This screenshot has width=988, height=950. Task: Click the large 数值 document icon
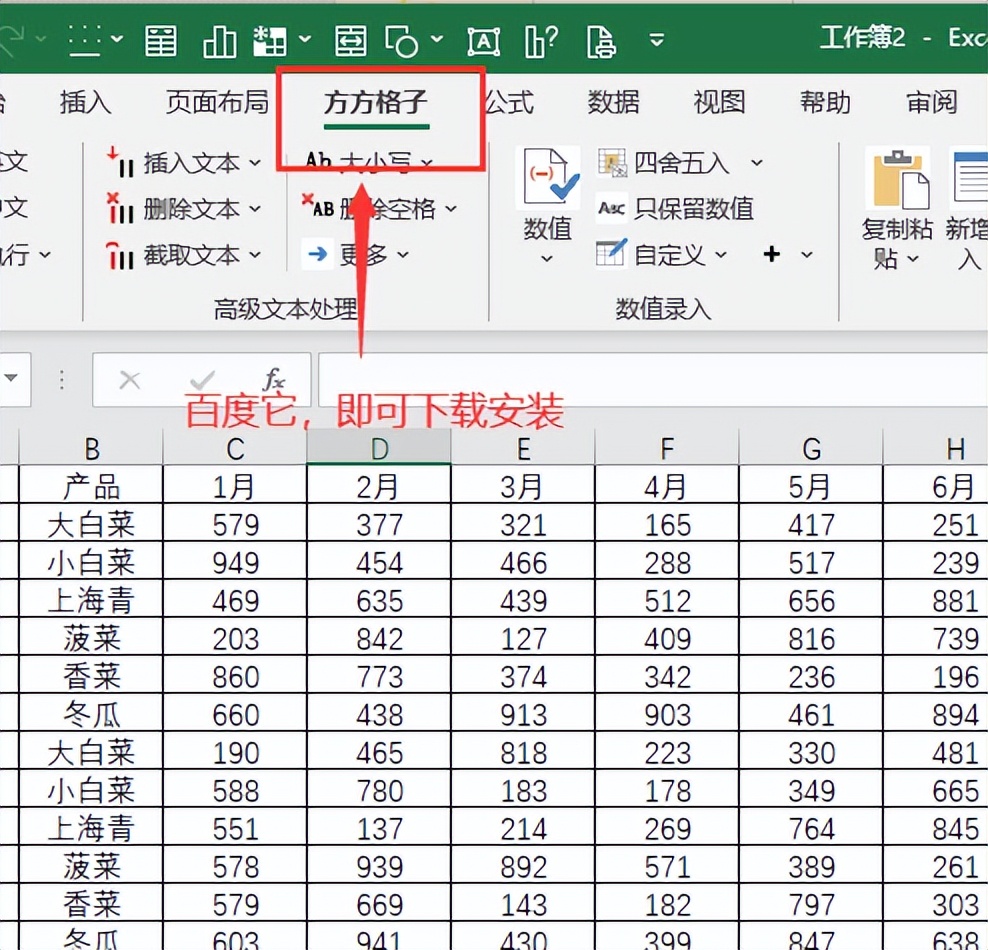click(548, 177)
